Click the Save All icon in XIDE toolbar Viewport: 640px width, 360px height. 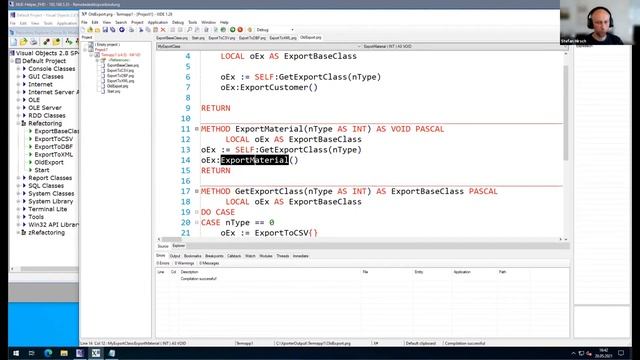pos(112,30)
